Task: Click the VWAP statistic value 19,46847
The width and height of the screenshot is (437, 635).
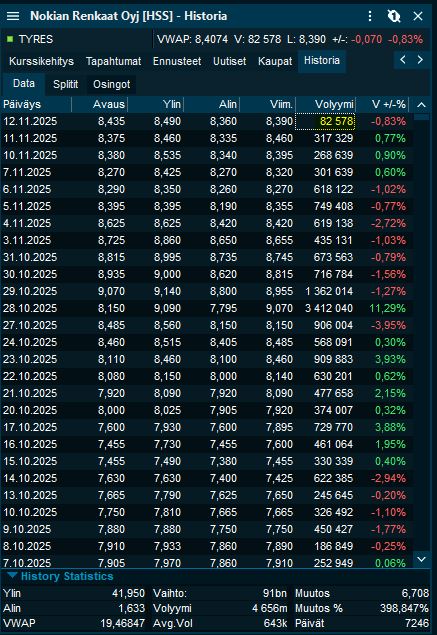Action: tap(122, 624)
